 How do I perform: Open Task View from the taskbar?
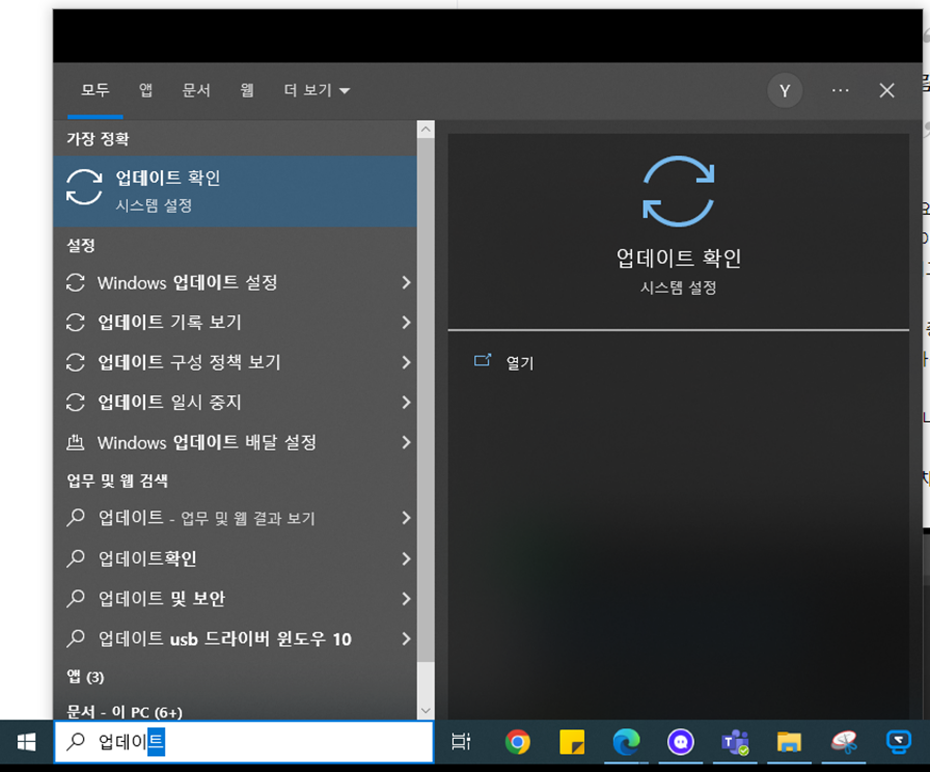461,742
